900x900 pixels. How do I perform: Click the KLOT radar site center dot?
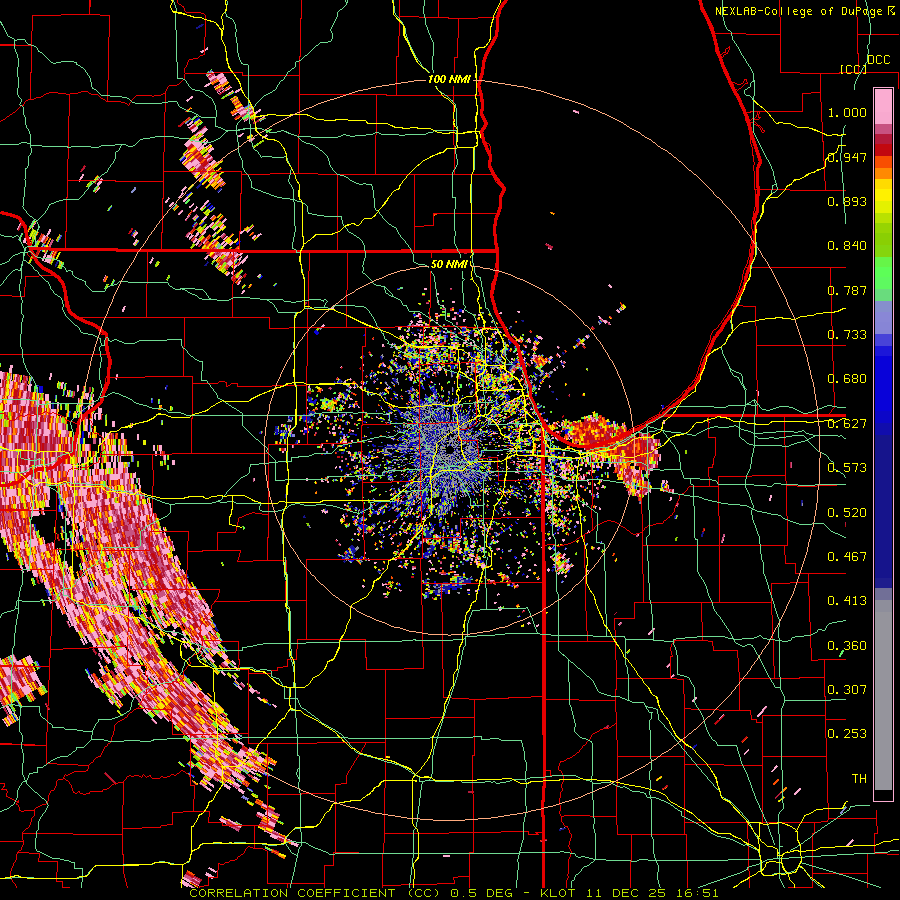click(449, 450)
